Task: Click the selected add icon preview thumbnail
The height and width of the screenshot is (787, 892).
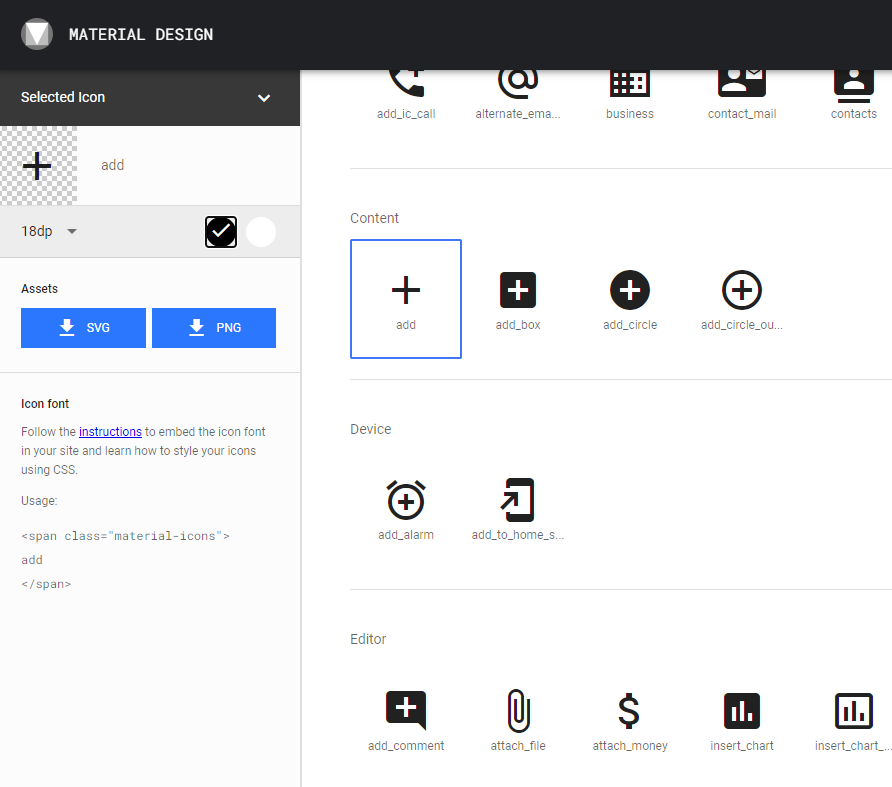Action: point(38,166)
